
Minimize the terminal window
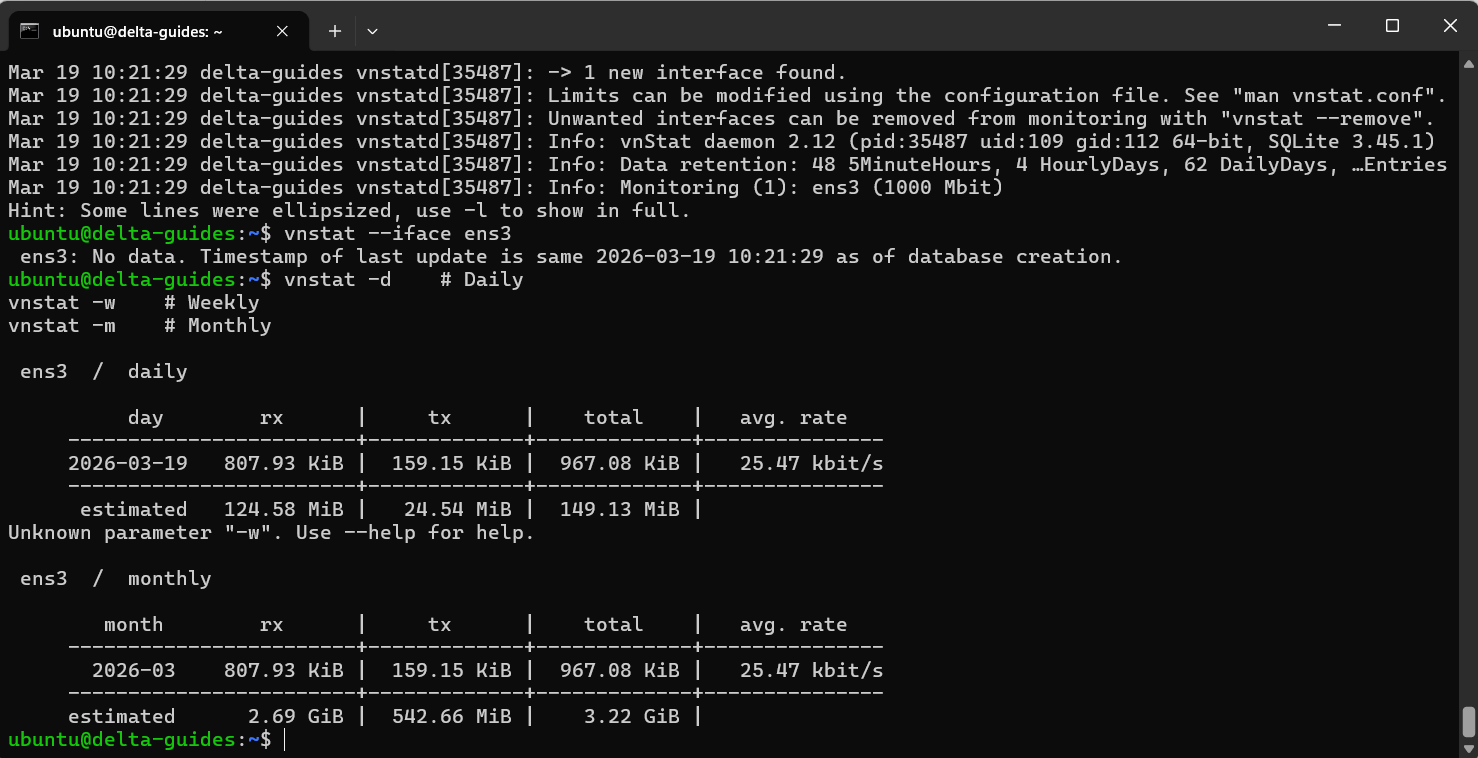(x=1333, y=26)
